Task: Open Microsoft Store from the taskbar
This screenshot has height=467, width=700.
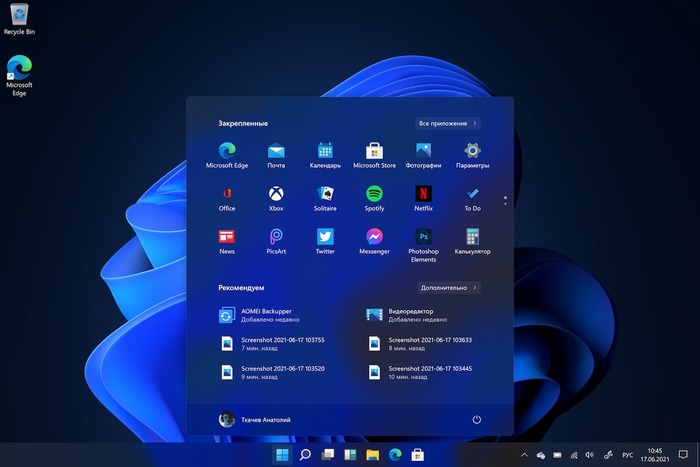Action: coord(417,455)
